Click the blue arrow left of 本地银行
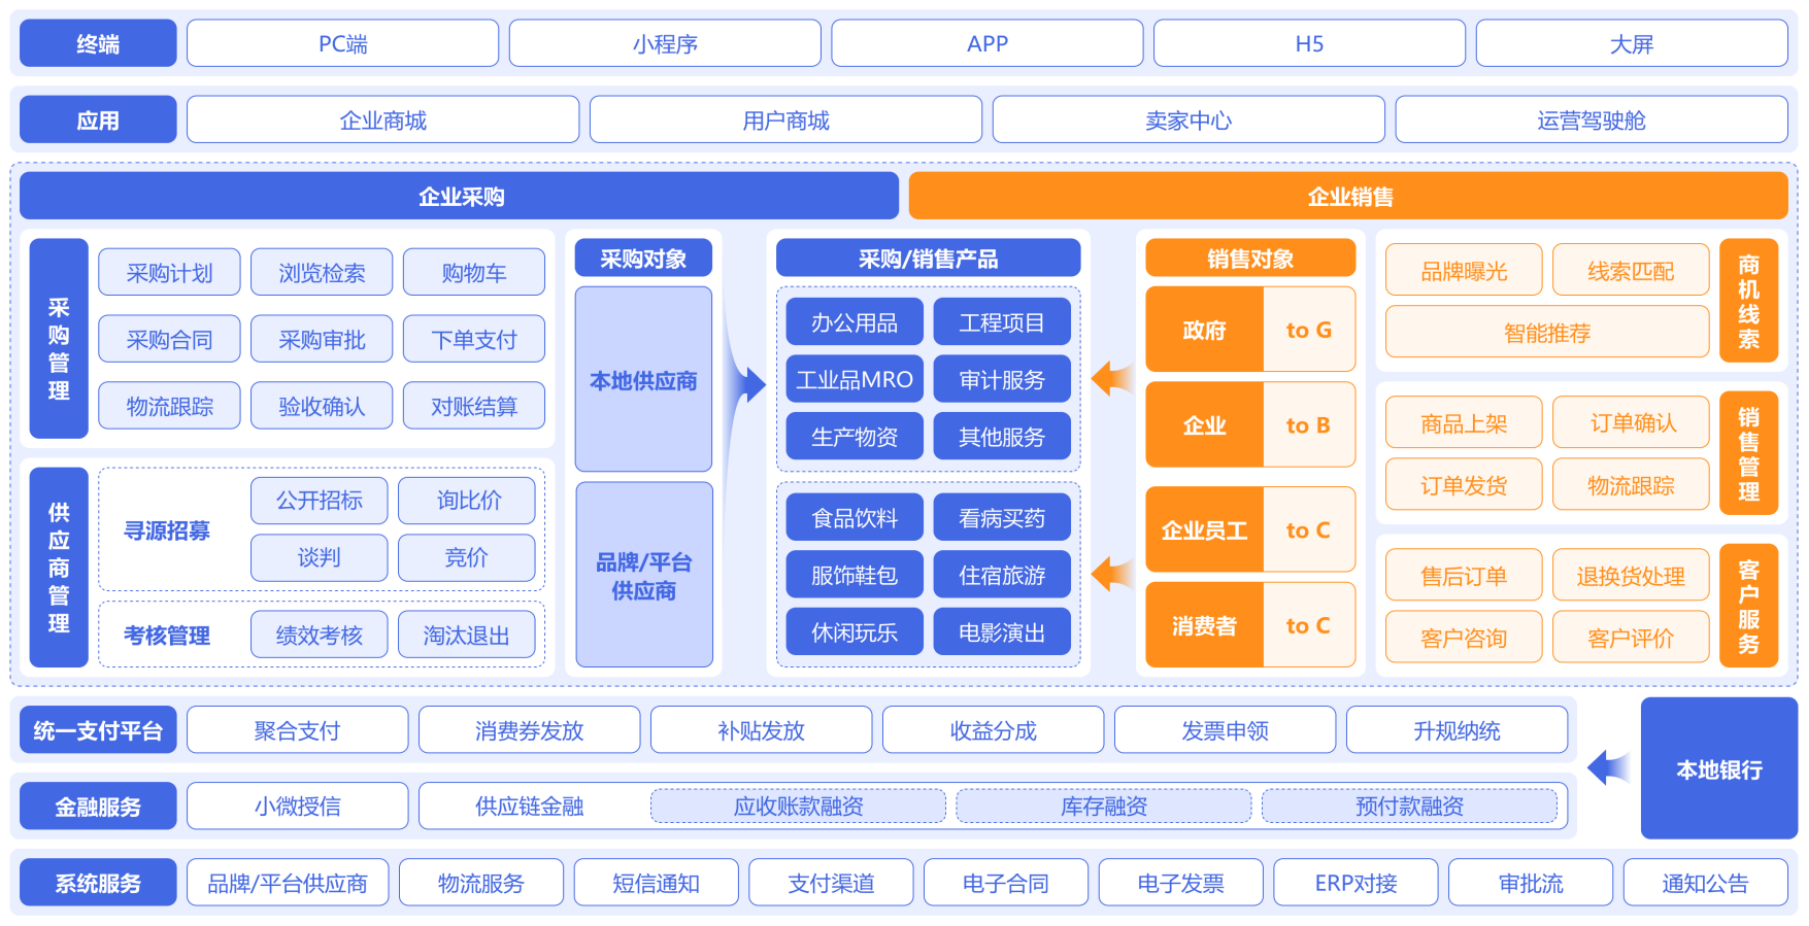Image resolution: width=1809 pixels, height=926 pixels. 1608,768
